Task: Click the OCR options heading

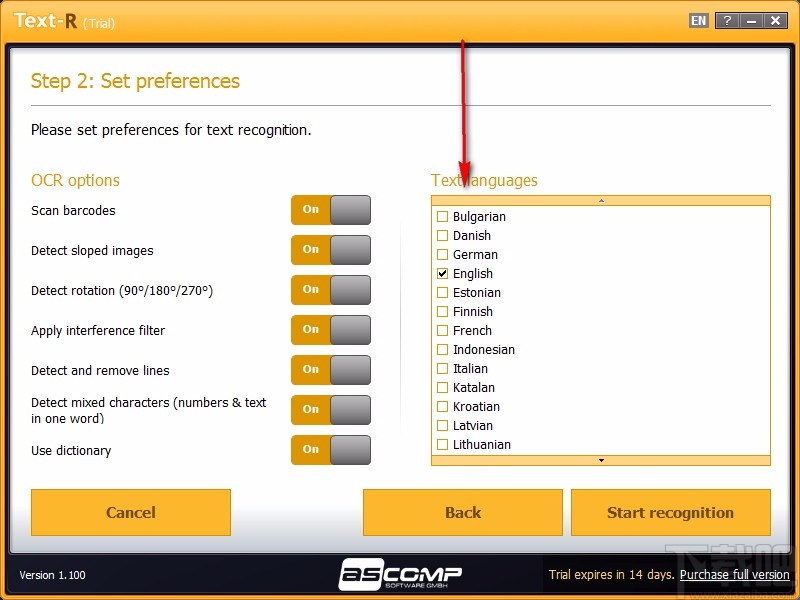Action: tap(76, 180)
